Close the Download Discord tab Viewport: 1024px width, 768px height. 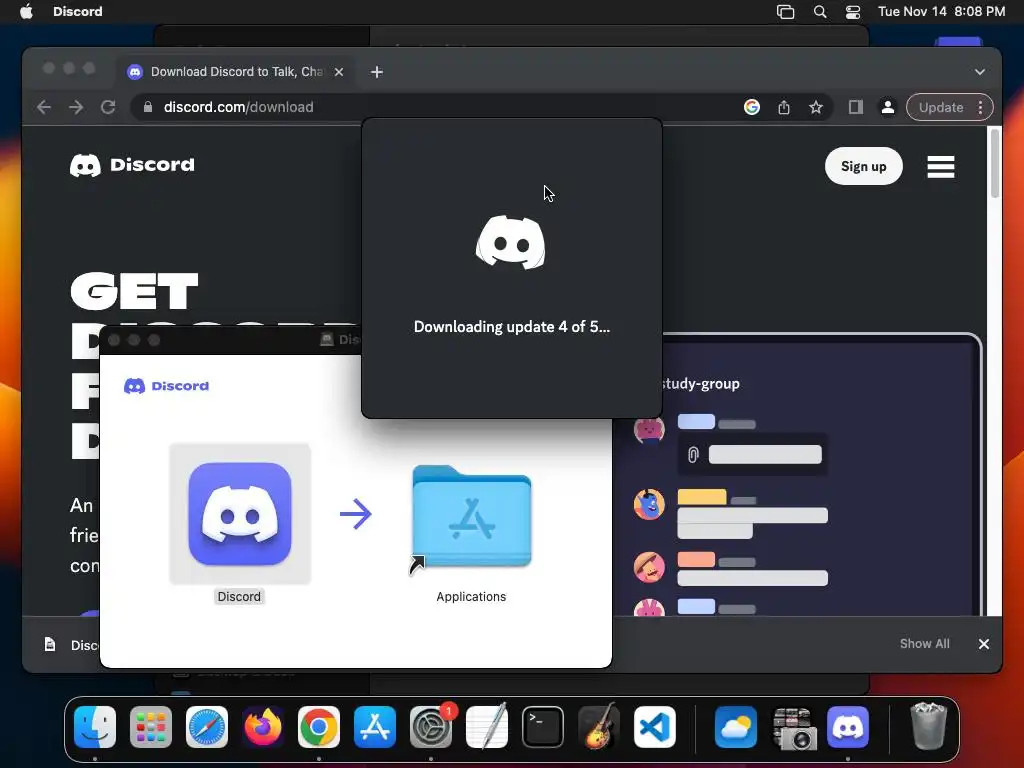click(339, 72)
